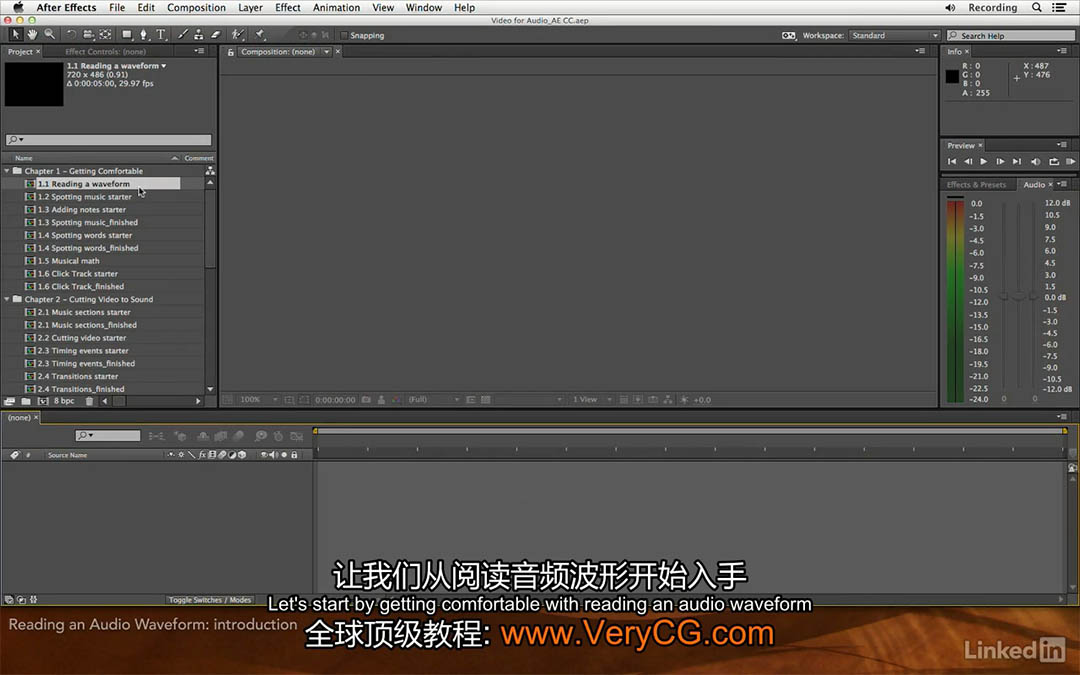Select the Zoom magnifier tool
Screen dimensions: 1080x675
(50, 34)
